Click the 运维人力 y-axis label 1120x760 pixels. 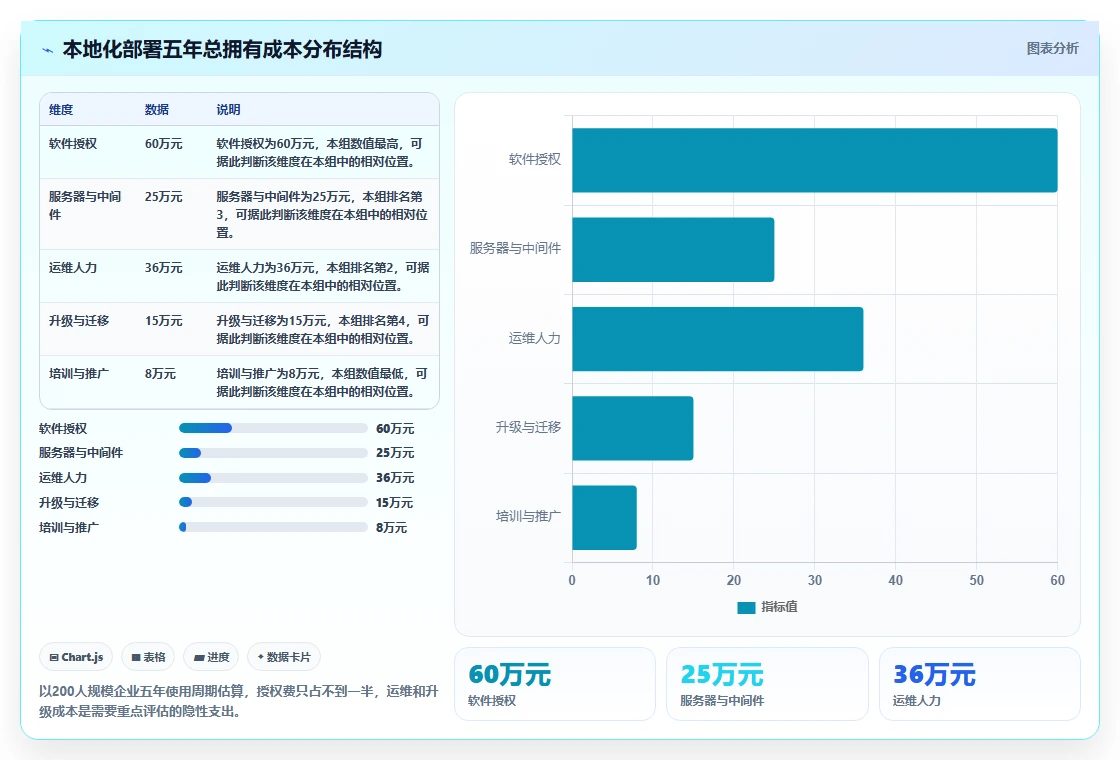click(x=535, y=338)
